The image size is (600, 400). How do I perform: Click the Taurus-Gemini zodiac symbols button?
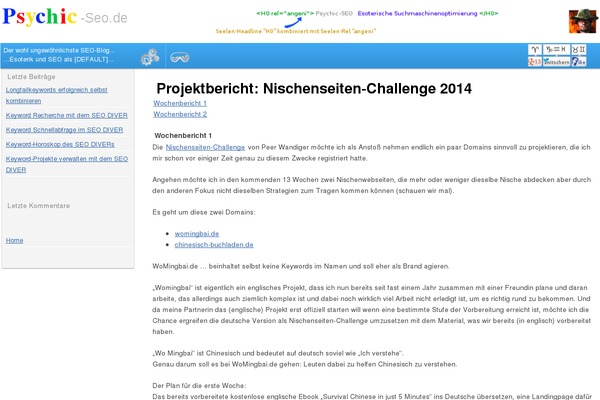pos(579,49)
